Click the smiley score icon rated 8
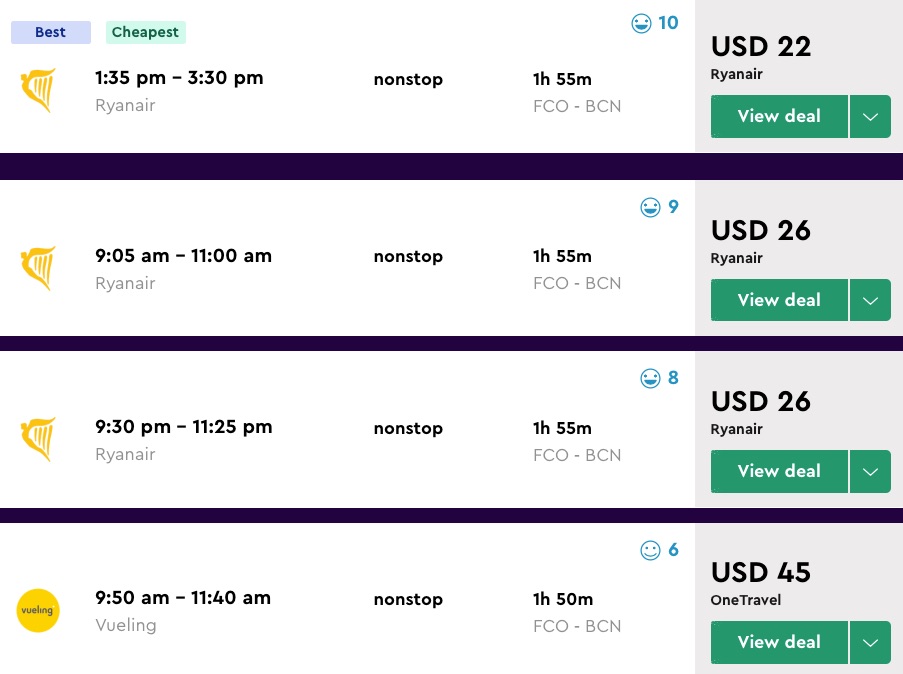Screen dimensions: 903x674 (650, 379)
